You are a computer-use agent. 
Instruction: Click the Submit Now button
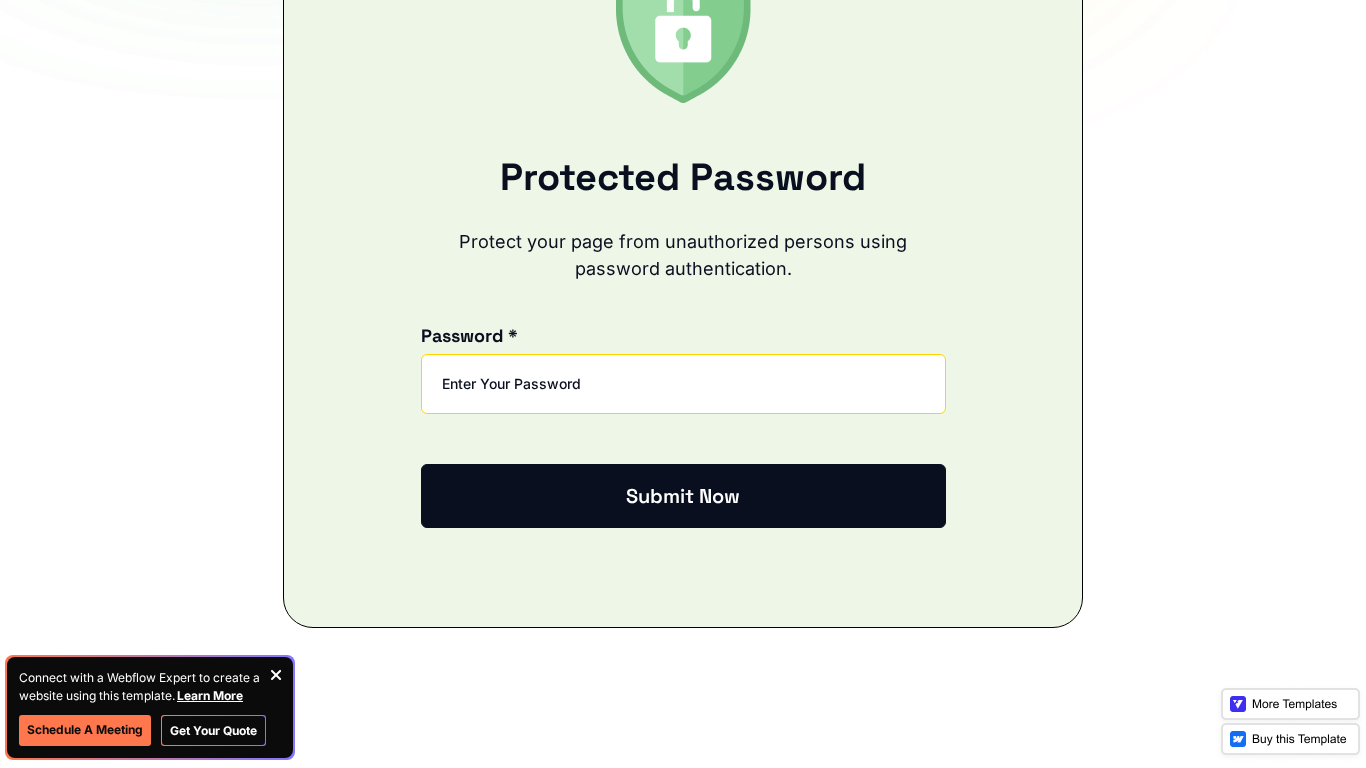683,496
